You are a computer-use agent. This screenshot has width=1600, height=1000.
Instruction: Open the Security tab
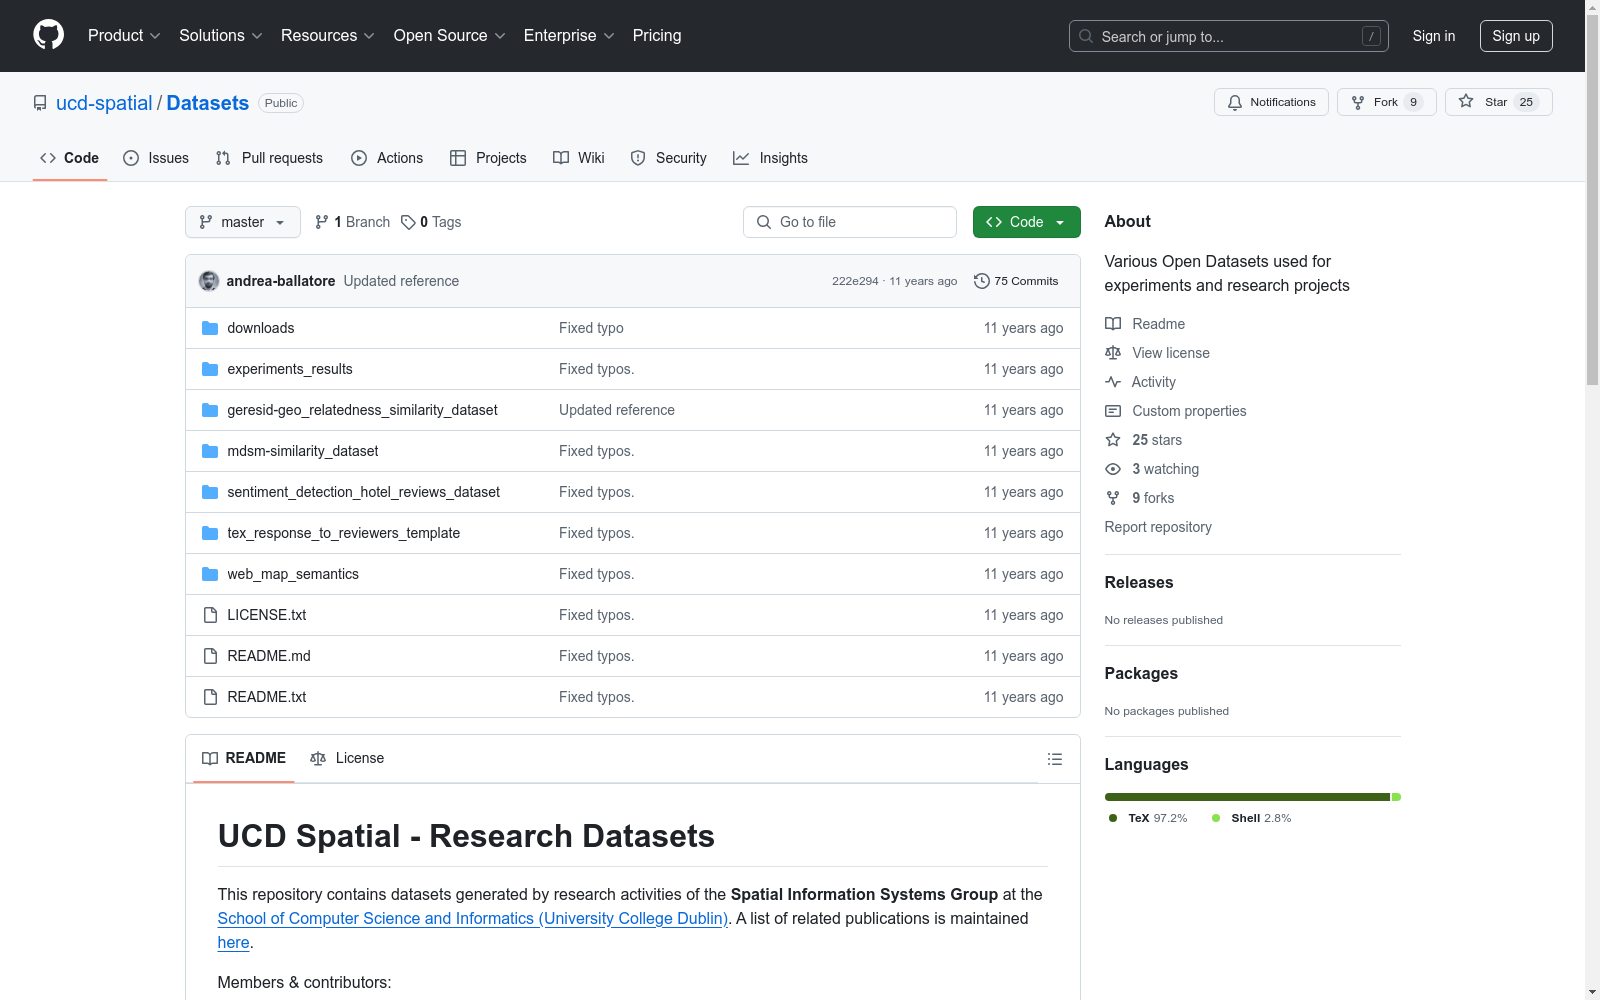668,158
